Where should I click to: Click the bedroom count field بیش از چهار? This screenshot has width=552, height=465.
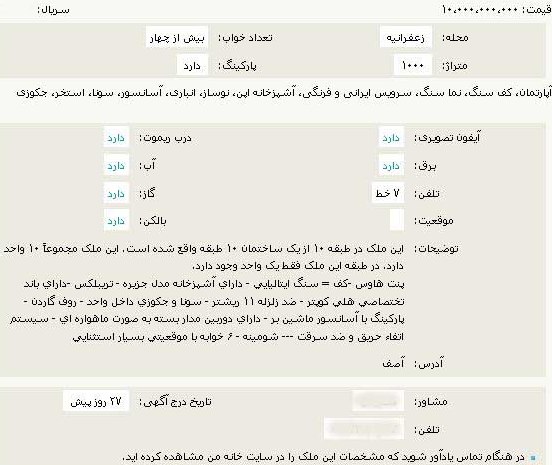click(x=177, y=37)
